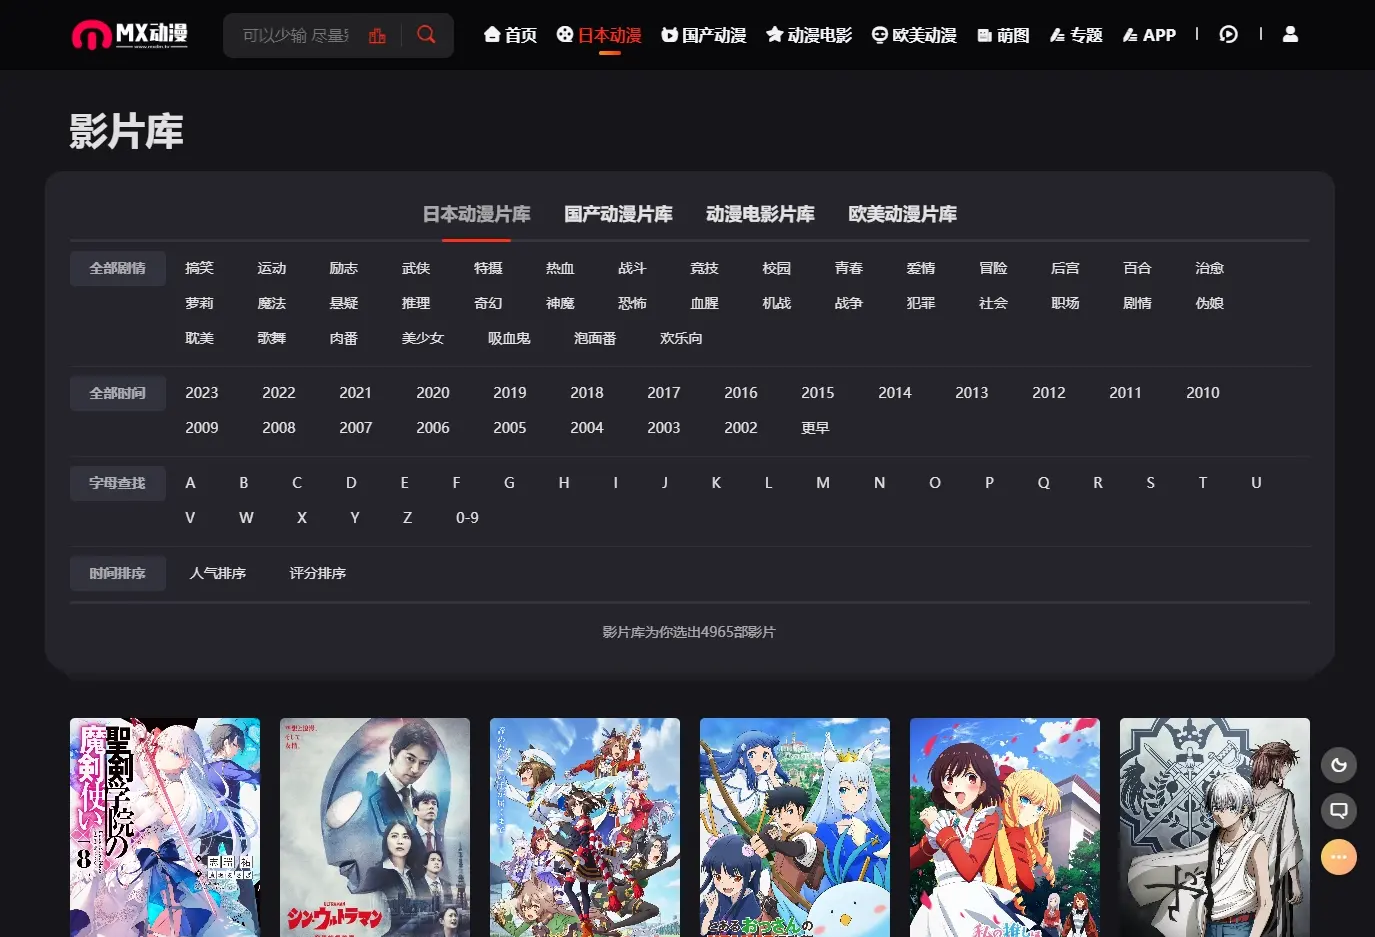Sort results by 评分排序 rating
Image resolution: width=1375 pixels, height=937 pixels.
tap(317, 573)
